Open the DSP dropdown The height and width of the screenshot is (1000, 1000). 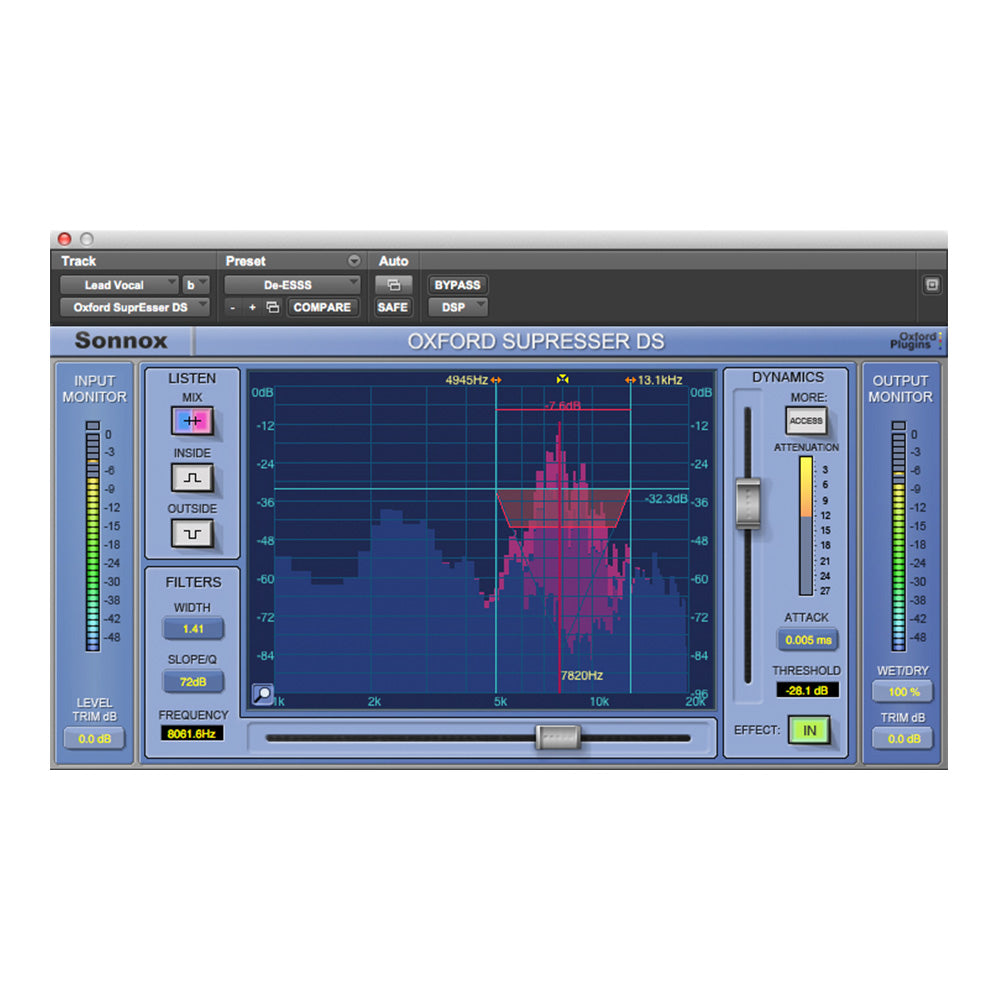[456, 307]
